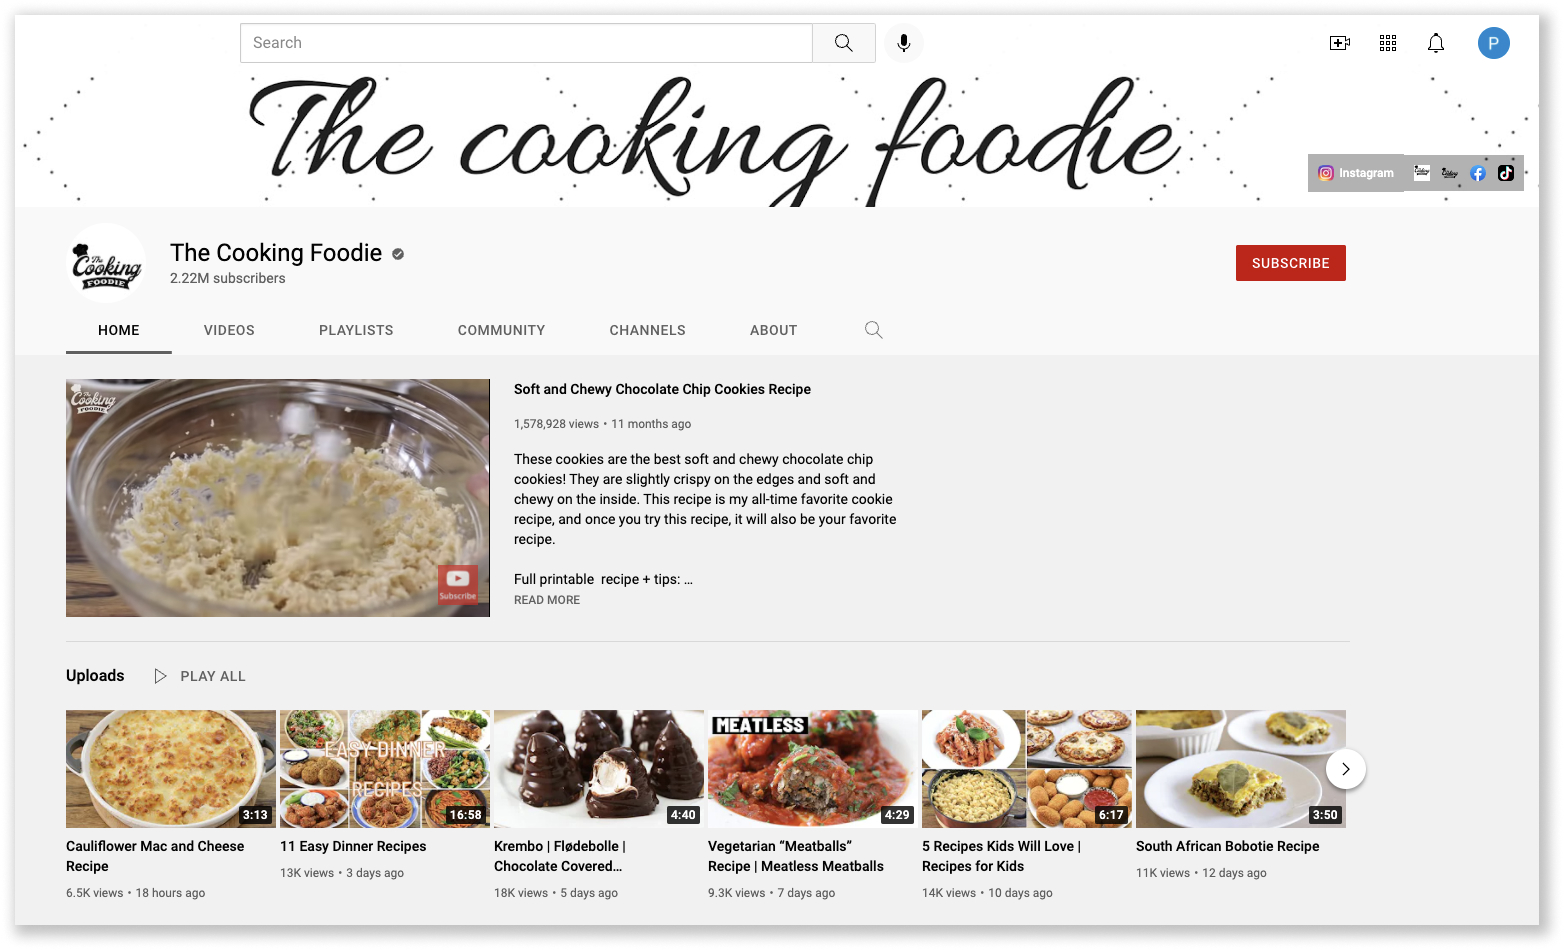Open the channel's Facebook page icon
The image size is (1564, 950).
pos(1478,172)
